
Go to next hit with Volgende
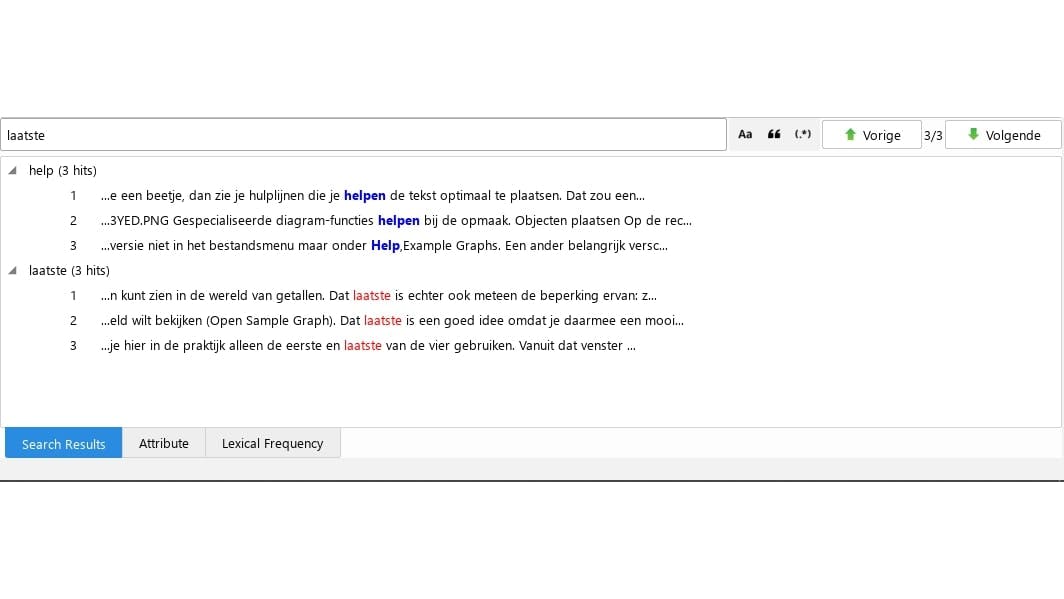(x=1003, y=134)
